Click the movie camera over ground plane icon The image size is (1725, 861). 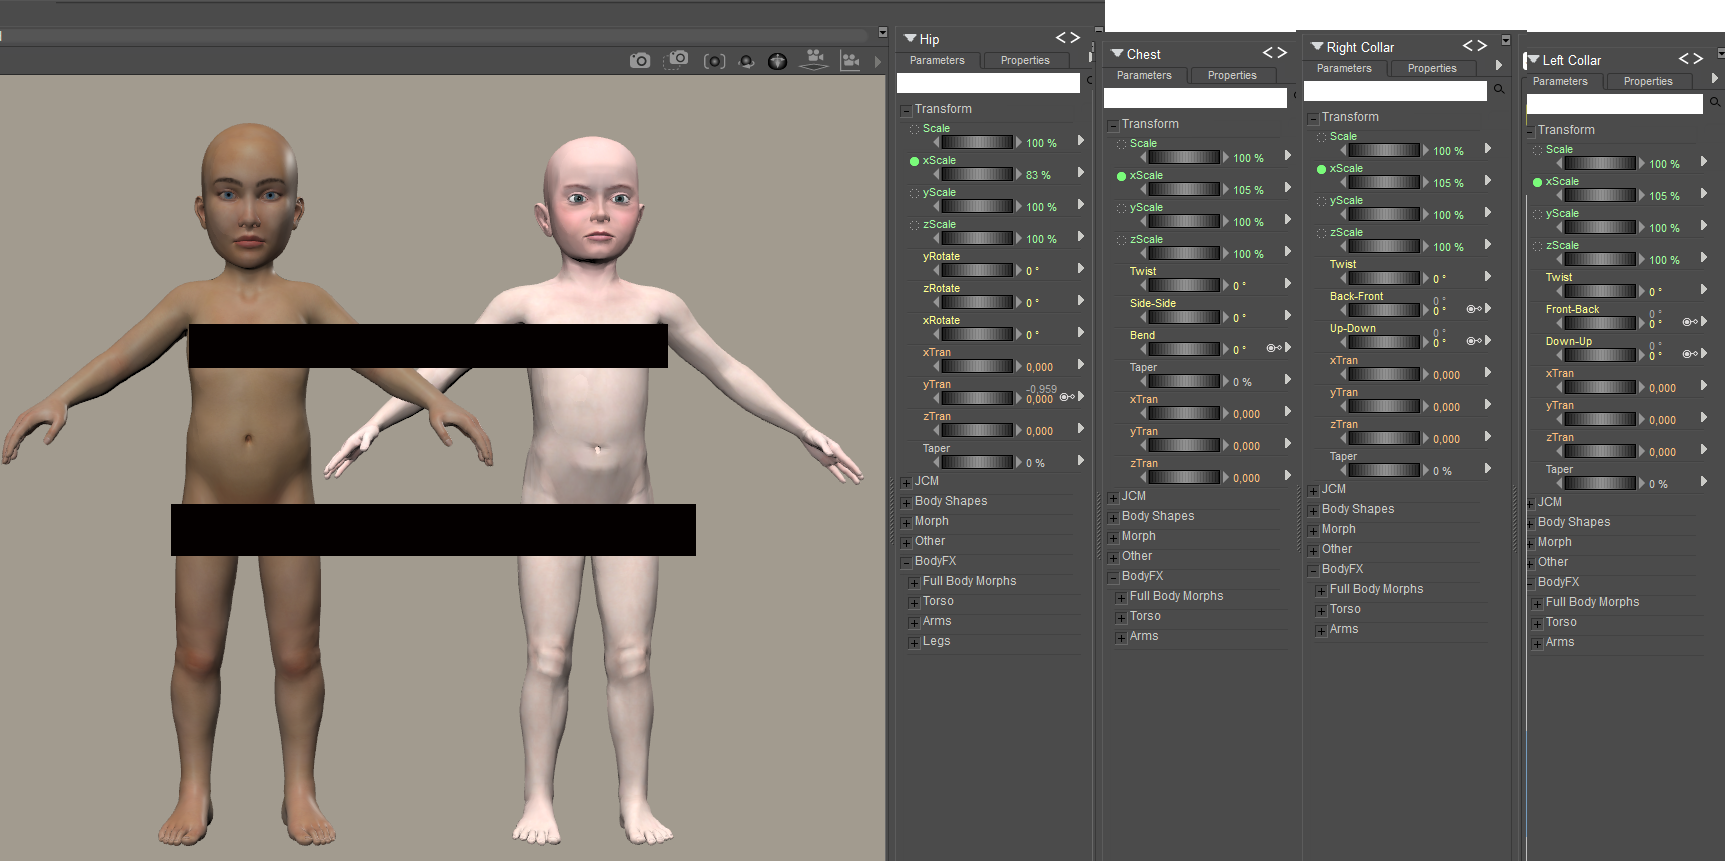815,60
